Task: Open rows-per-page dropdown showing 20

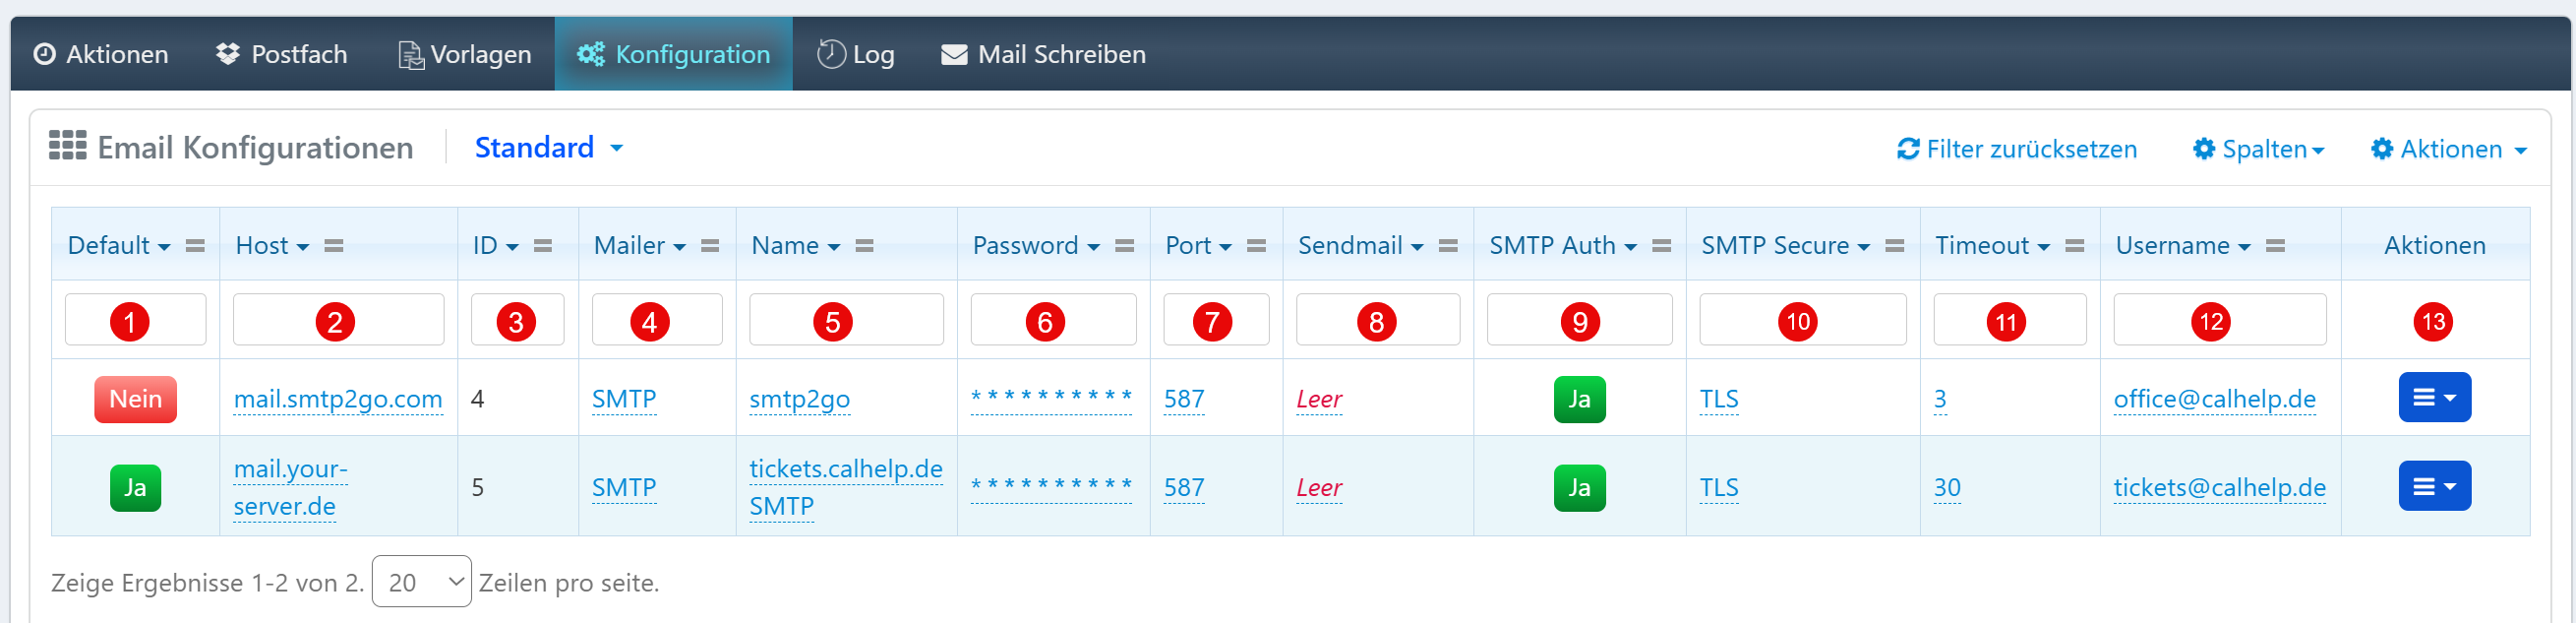Action: tap(421, 582)
